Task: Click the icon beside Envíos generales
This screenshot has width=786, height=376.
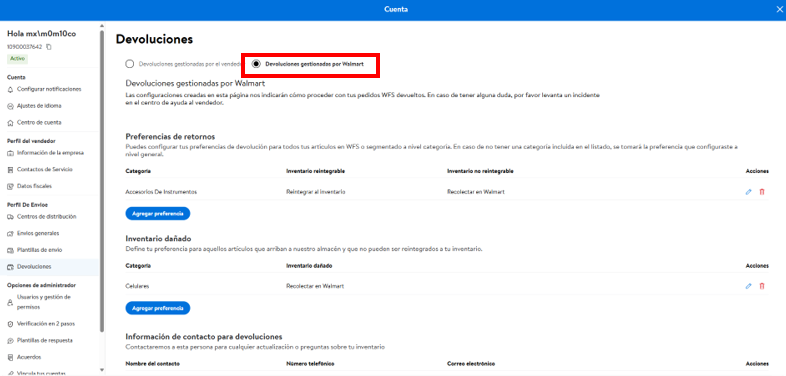Action: pos(11,234)
